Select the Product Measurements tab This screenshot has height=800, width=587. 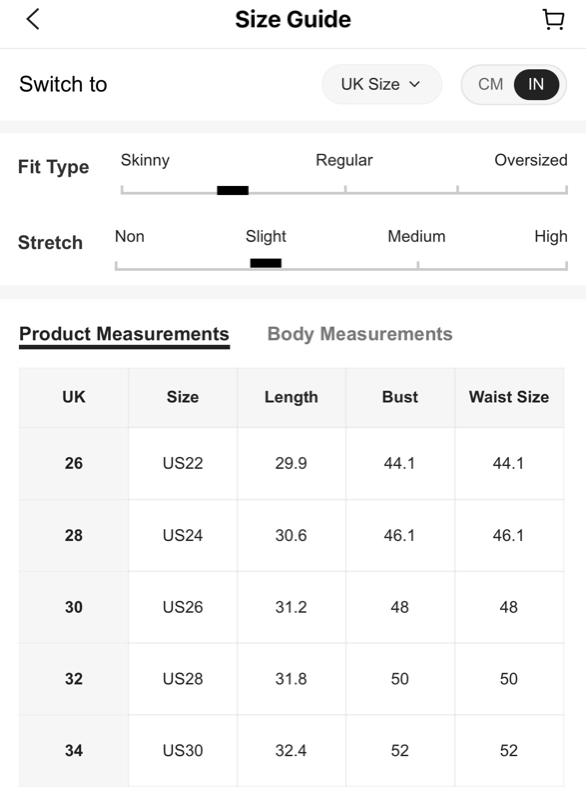click(124, 335)
